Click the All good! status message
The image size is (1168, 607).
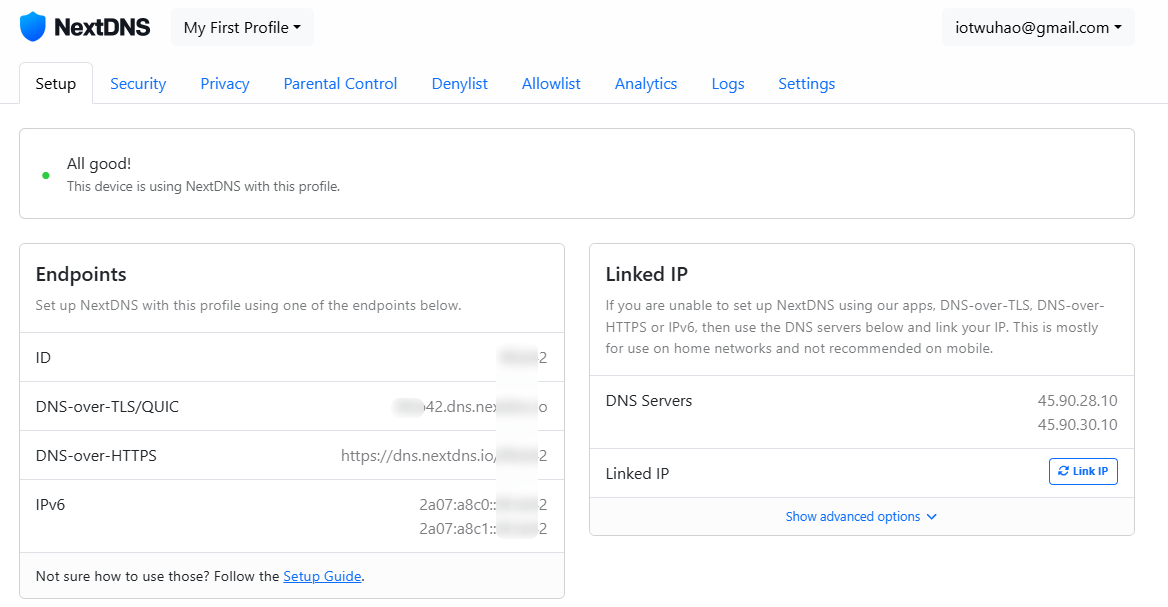click(x=99, y=164)
